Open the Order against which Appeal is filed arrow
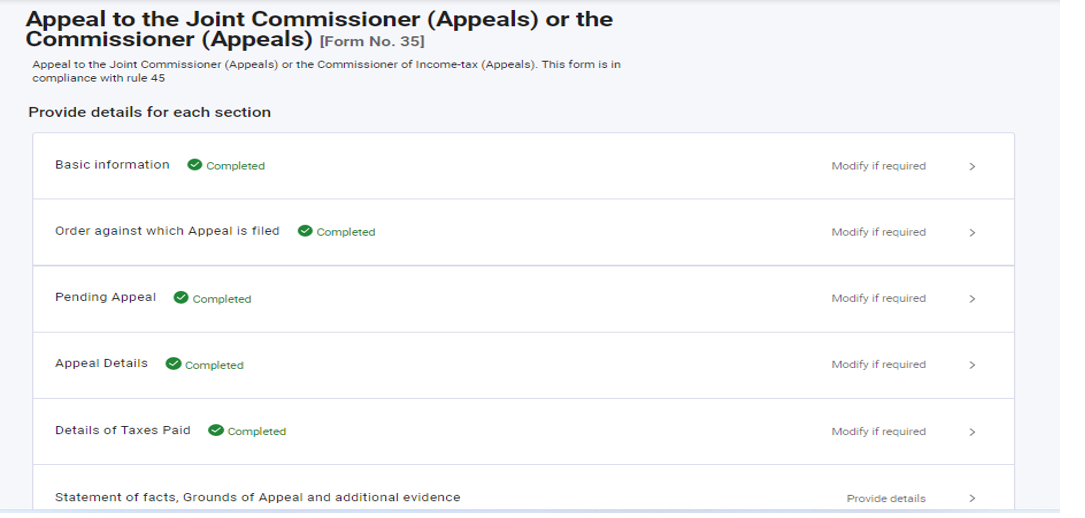The width and height of the screenshot is (1085, 518). (972, 233)
